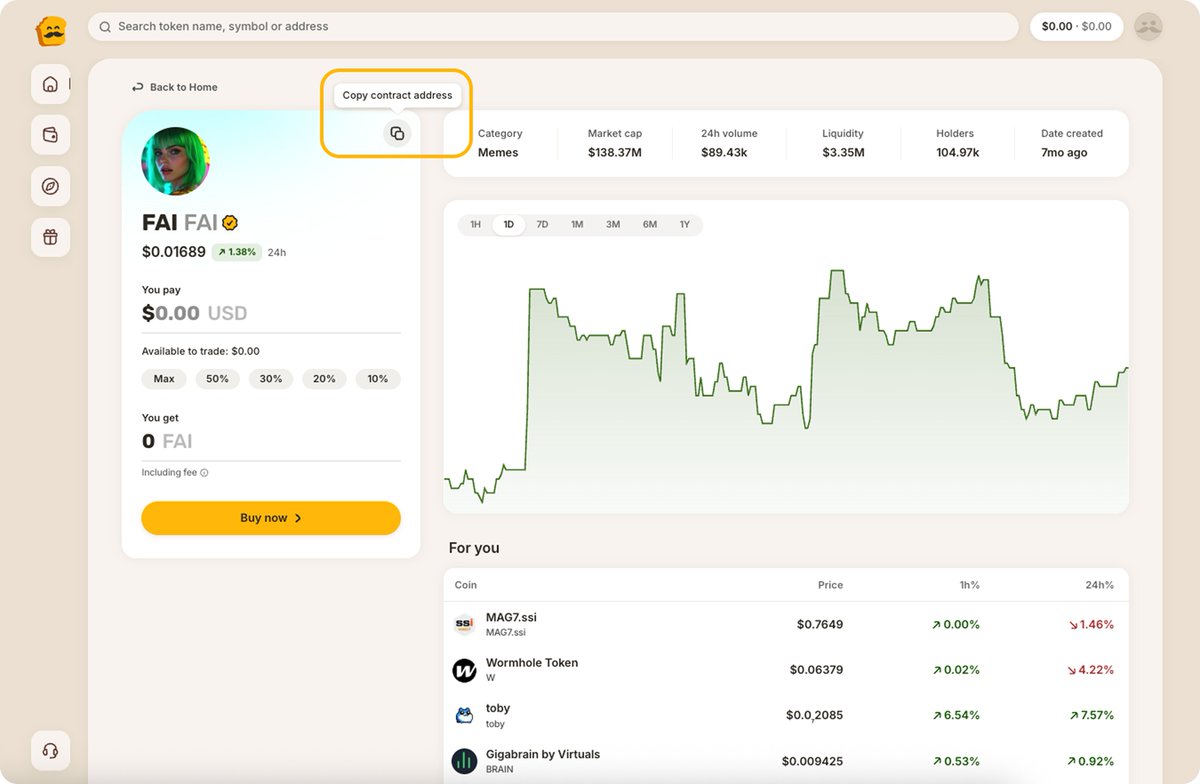Viewport: 1200px width, 784px height.
Task: Open the Gigabrain by Virtuals row name
Action: point(543,754)
